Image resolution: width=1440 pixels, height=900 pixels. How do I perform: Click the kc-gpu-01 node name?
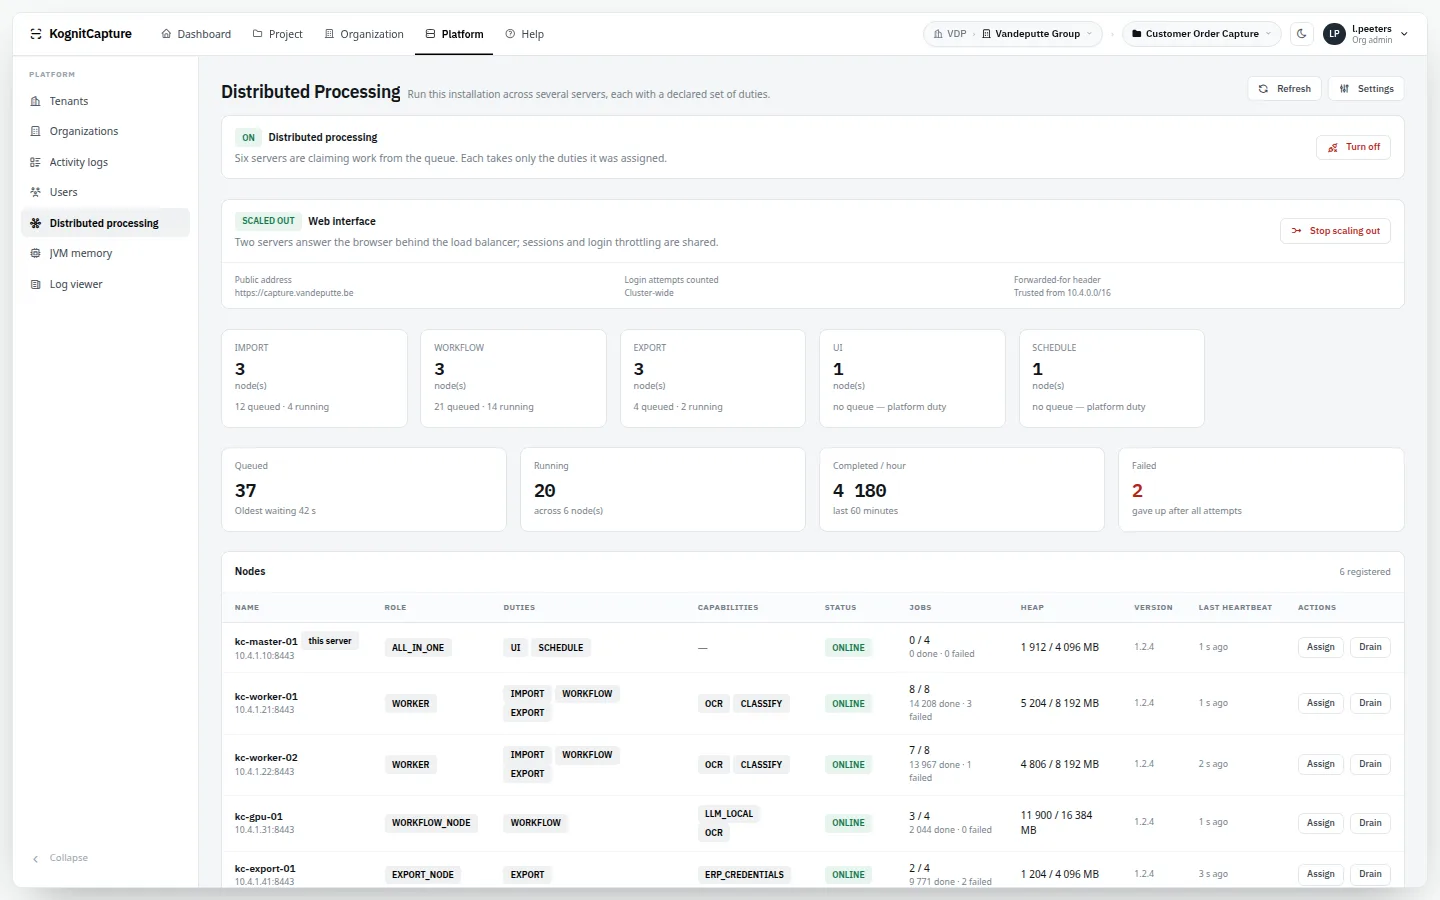click(x=259, y=817)
